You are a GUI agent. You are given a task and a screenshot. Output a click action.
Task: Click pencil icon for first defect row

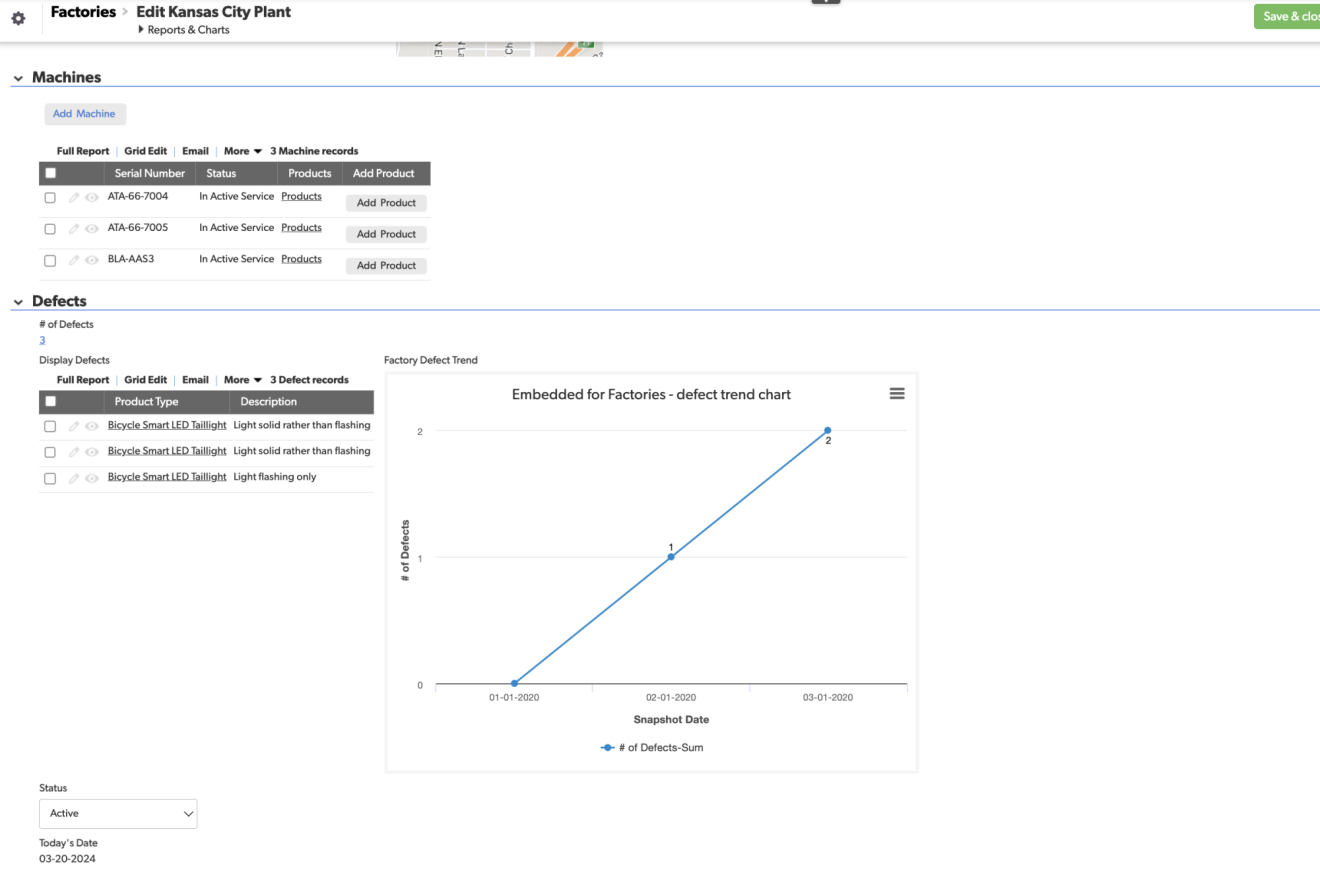[74, 426]
